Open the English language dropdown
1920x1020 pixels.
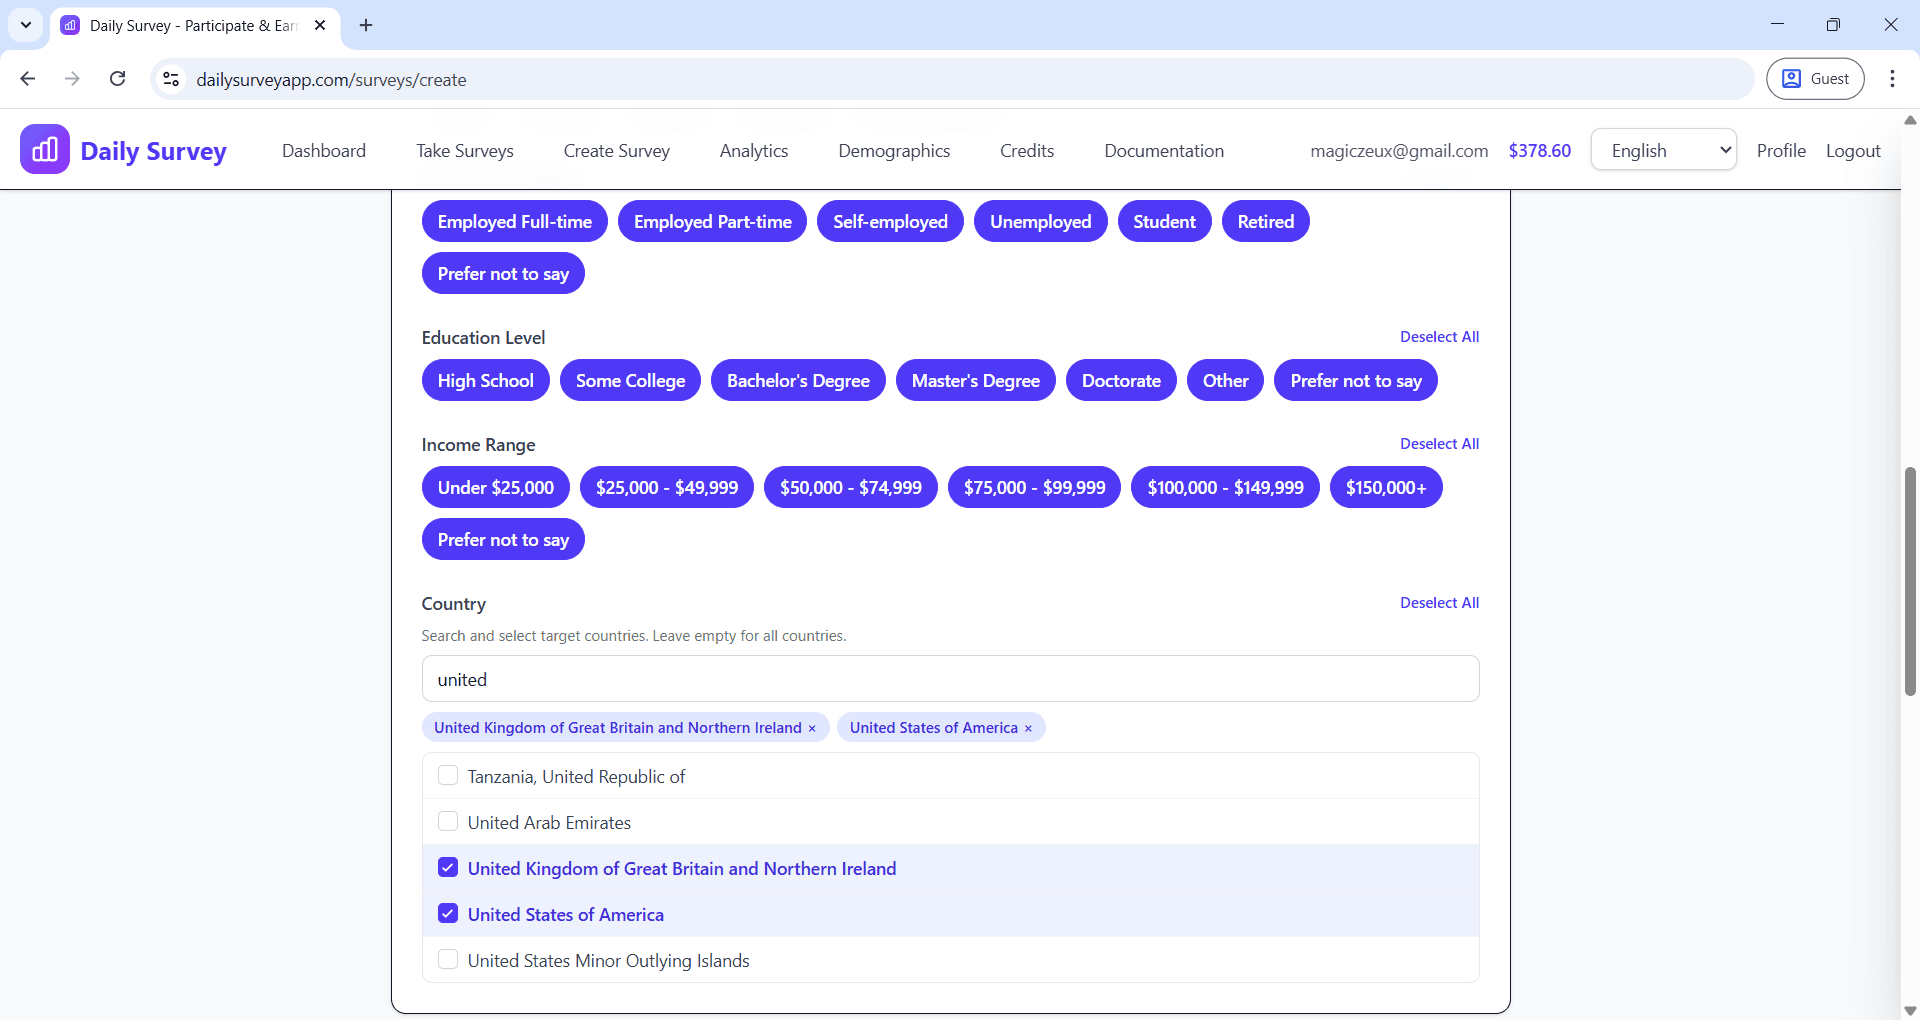click(1663, 149)
